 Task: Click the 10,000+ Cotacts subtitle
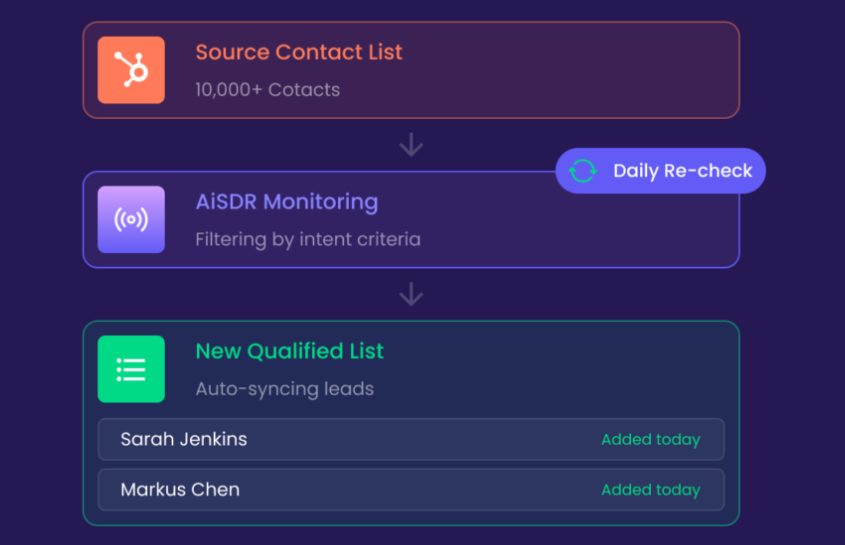pos(267,89)
